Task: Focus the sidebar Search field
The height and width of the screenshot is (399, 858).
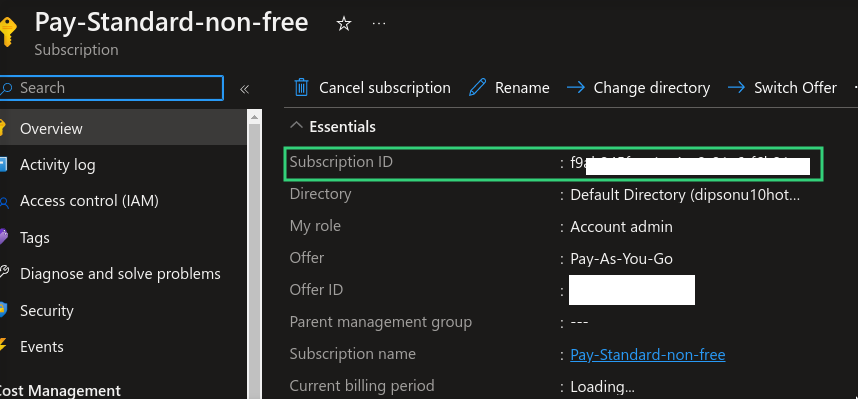Action: (x=112, y=88)
